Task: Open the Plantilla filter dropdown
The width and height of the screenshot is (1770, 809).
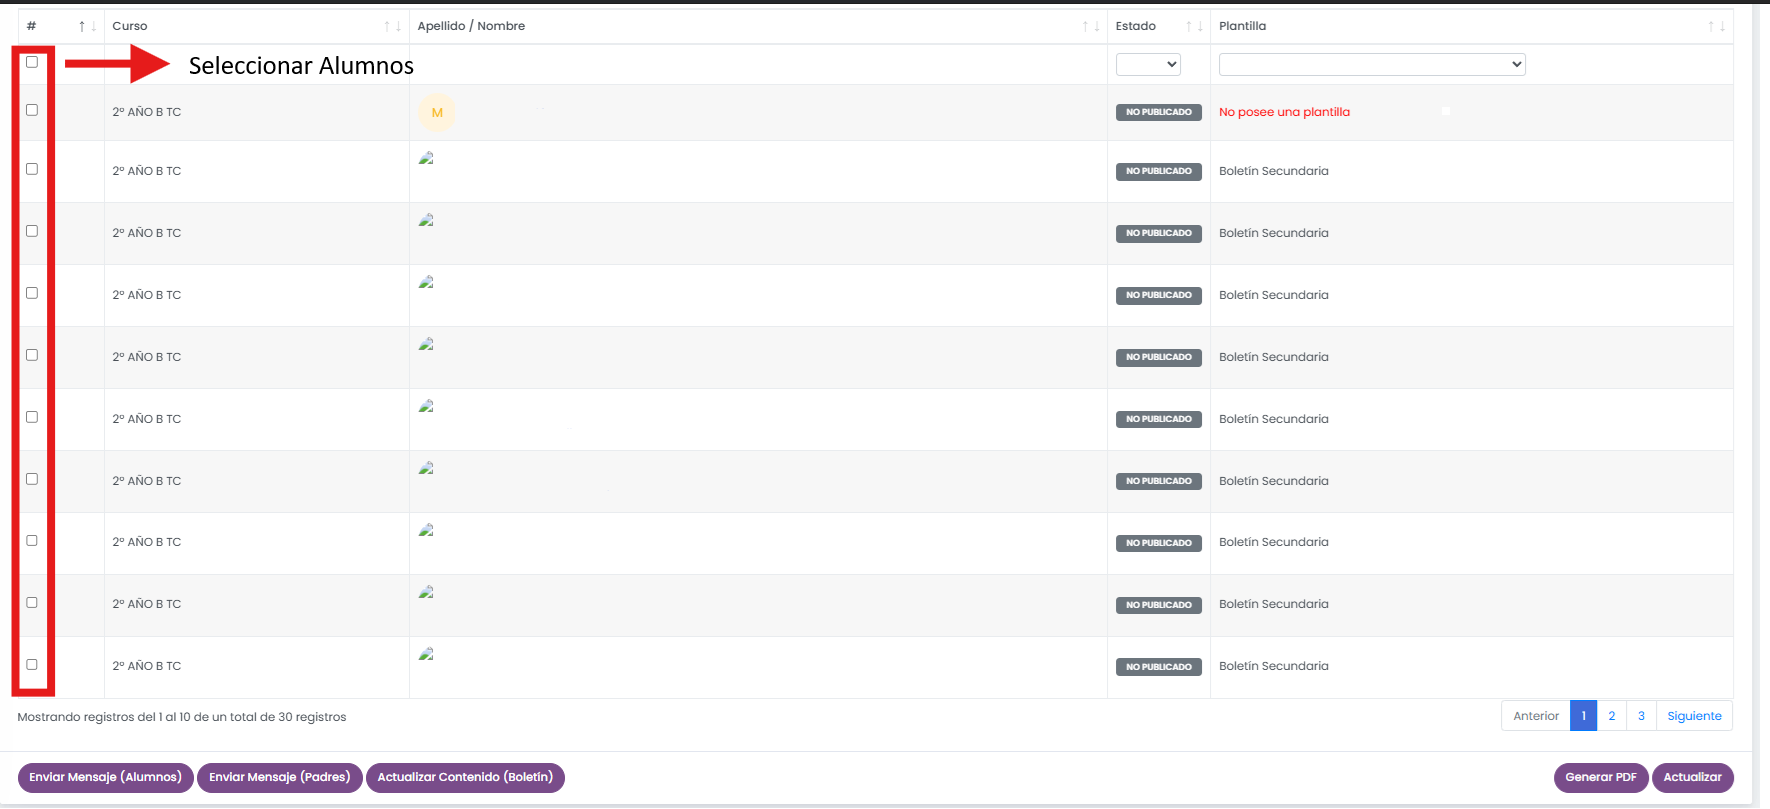Action: [1372, 64]
